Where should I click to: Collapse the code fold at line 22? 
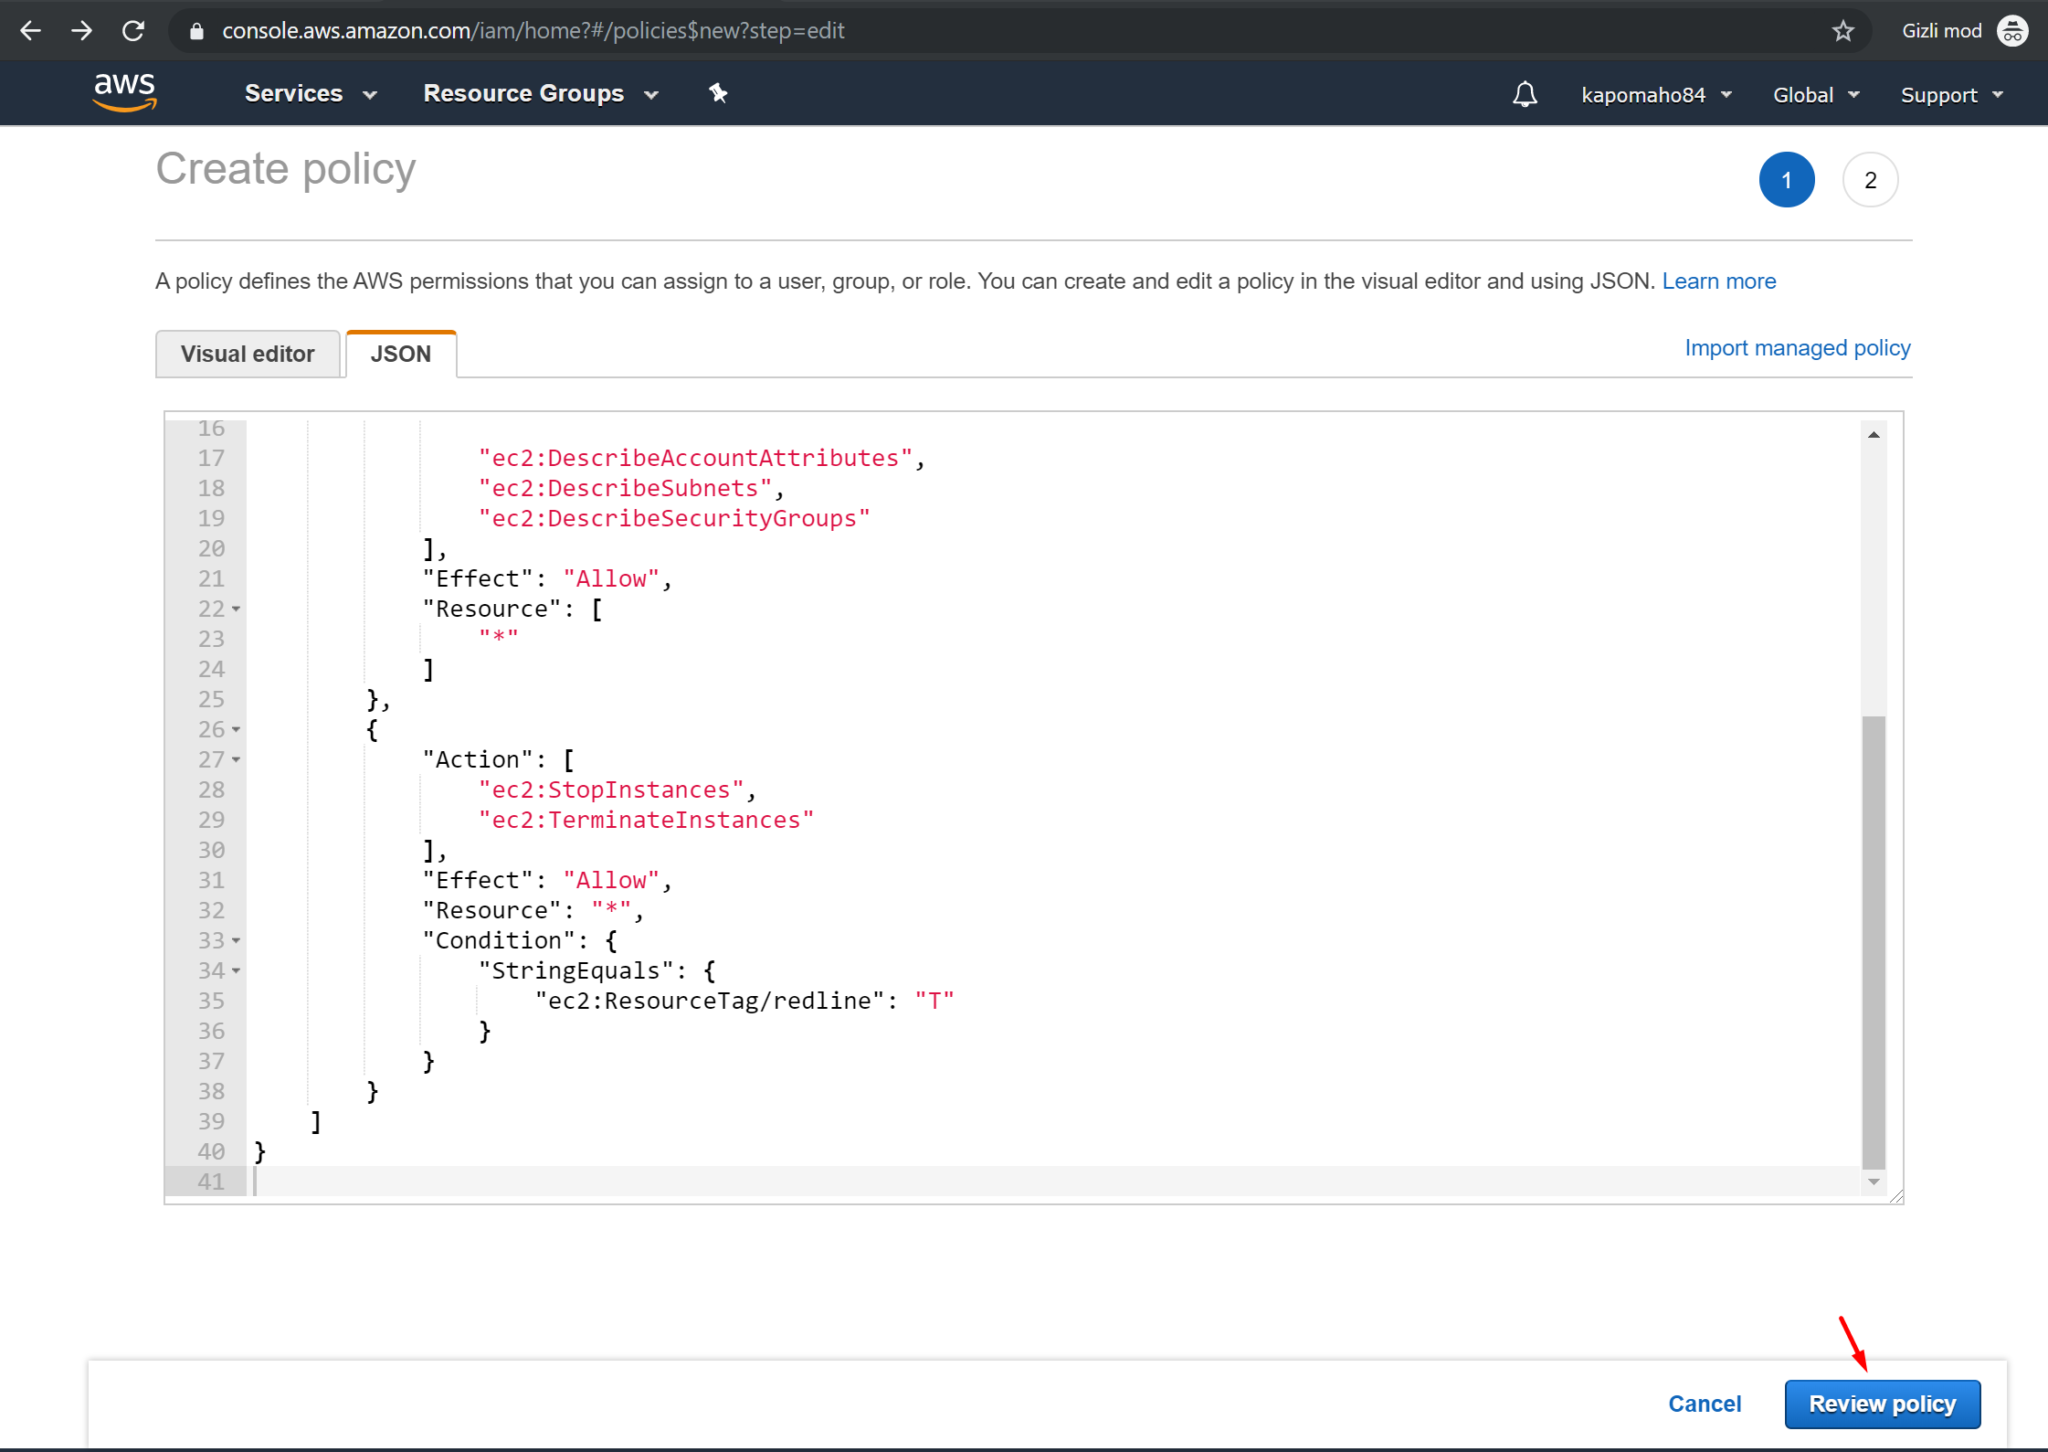236,609
